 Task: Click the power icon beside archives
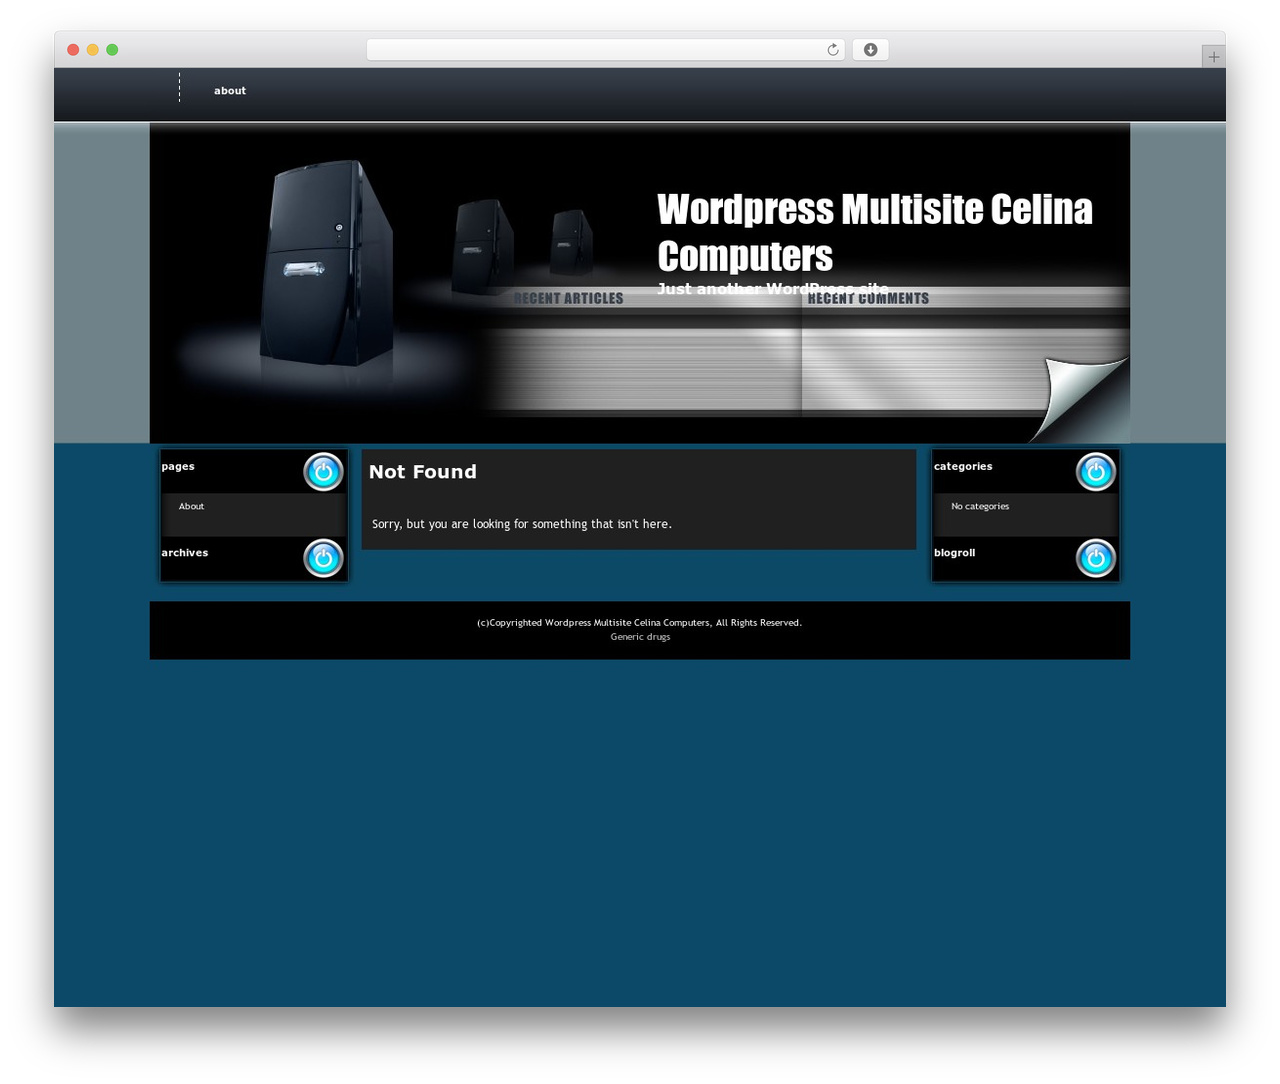tap(323, 558)
